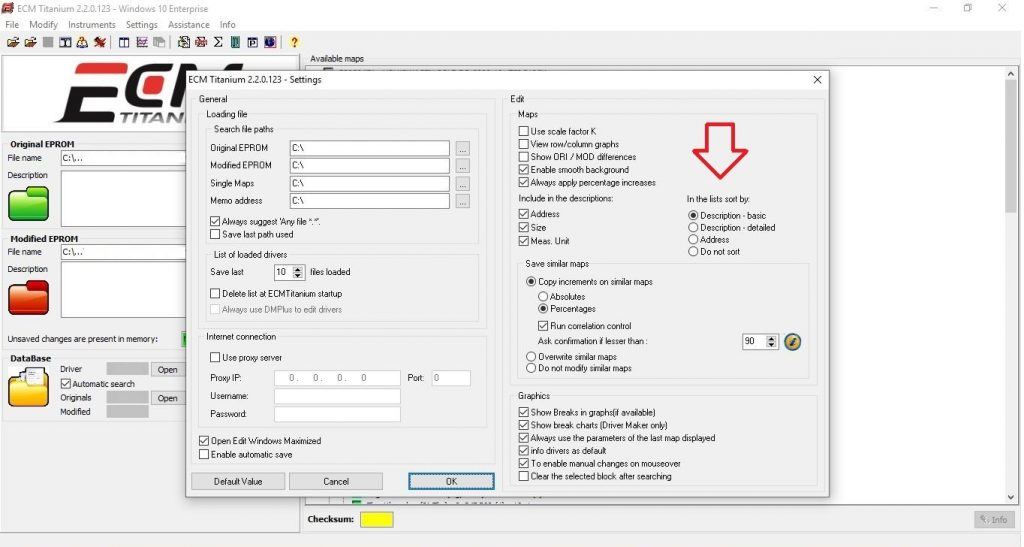Click Open button beside Driver
This screenshot has width=1024, height=547.
(167, 369)
